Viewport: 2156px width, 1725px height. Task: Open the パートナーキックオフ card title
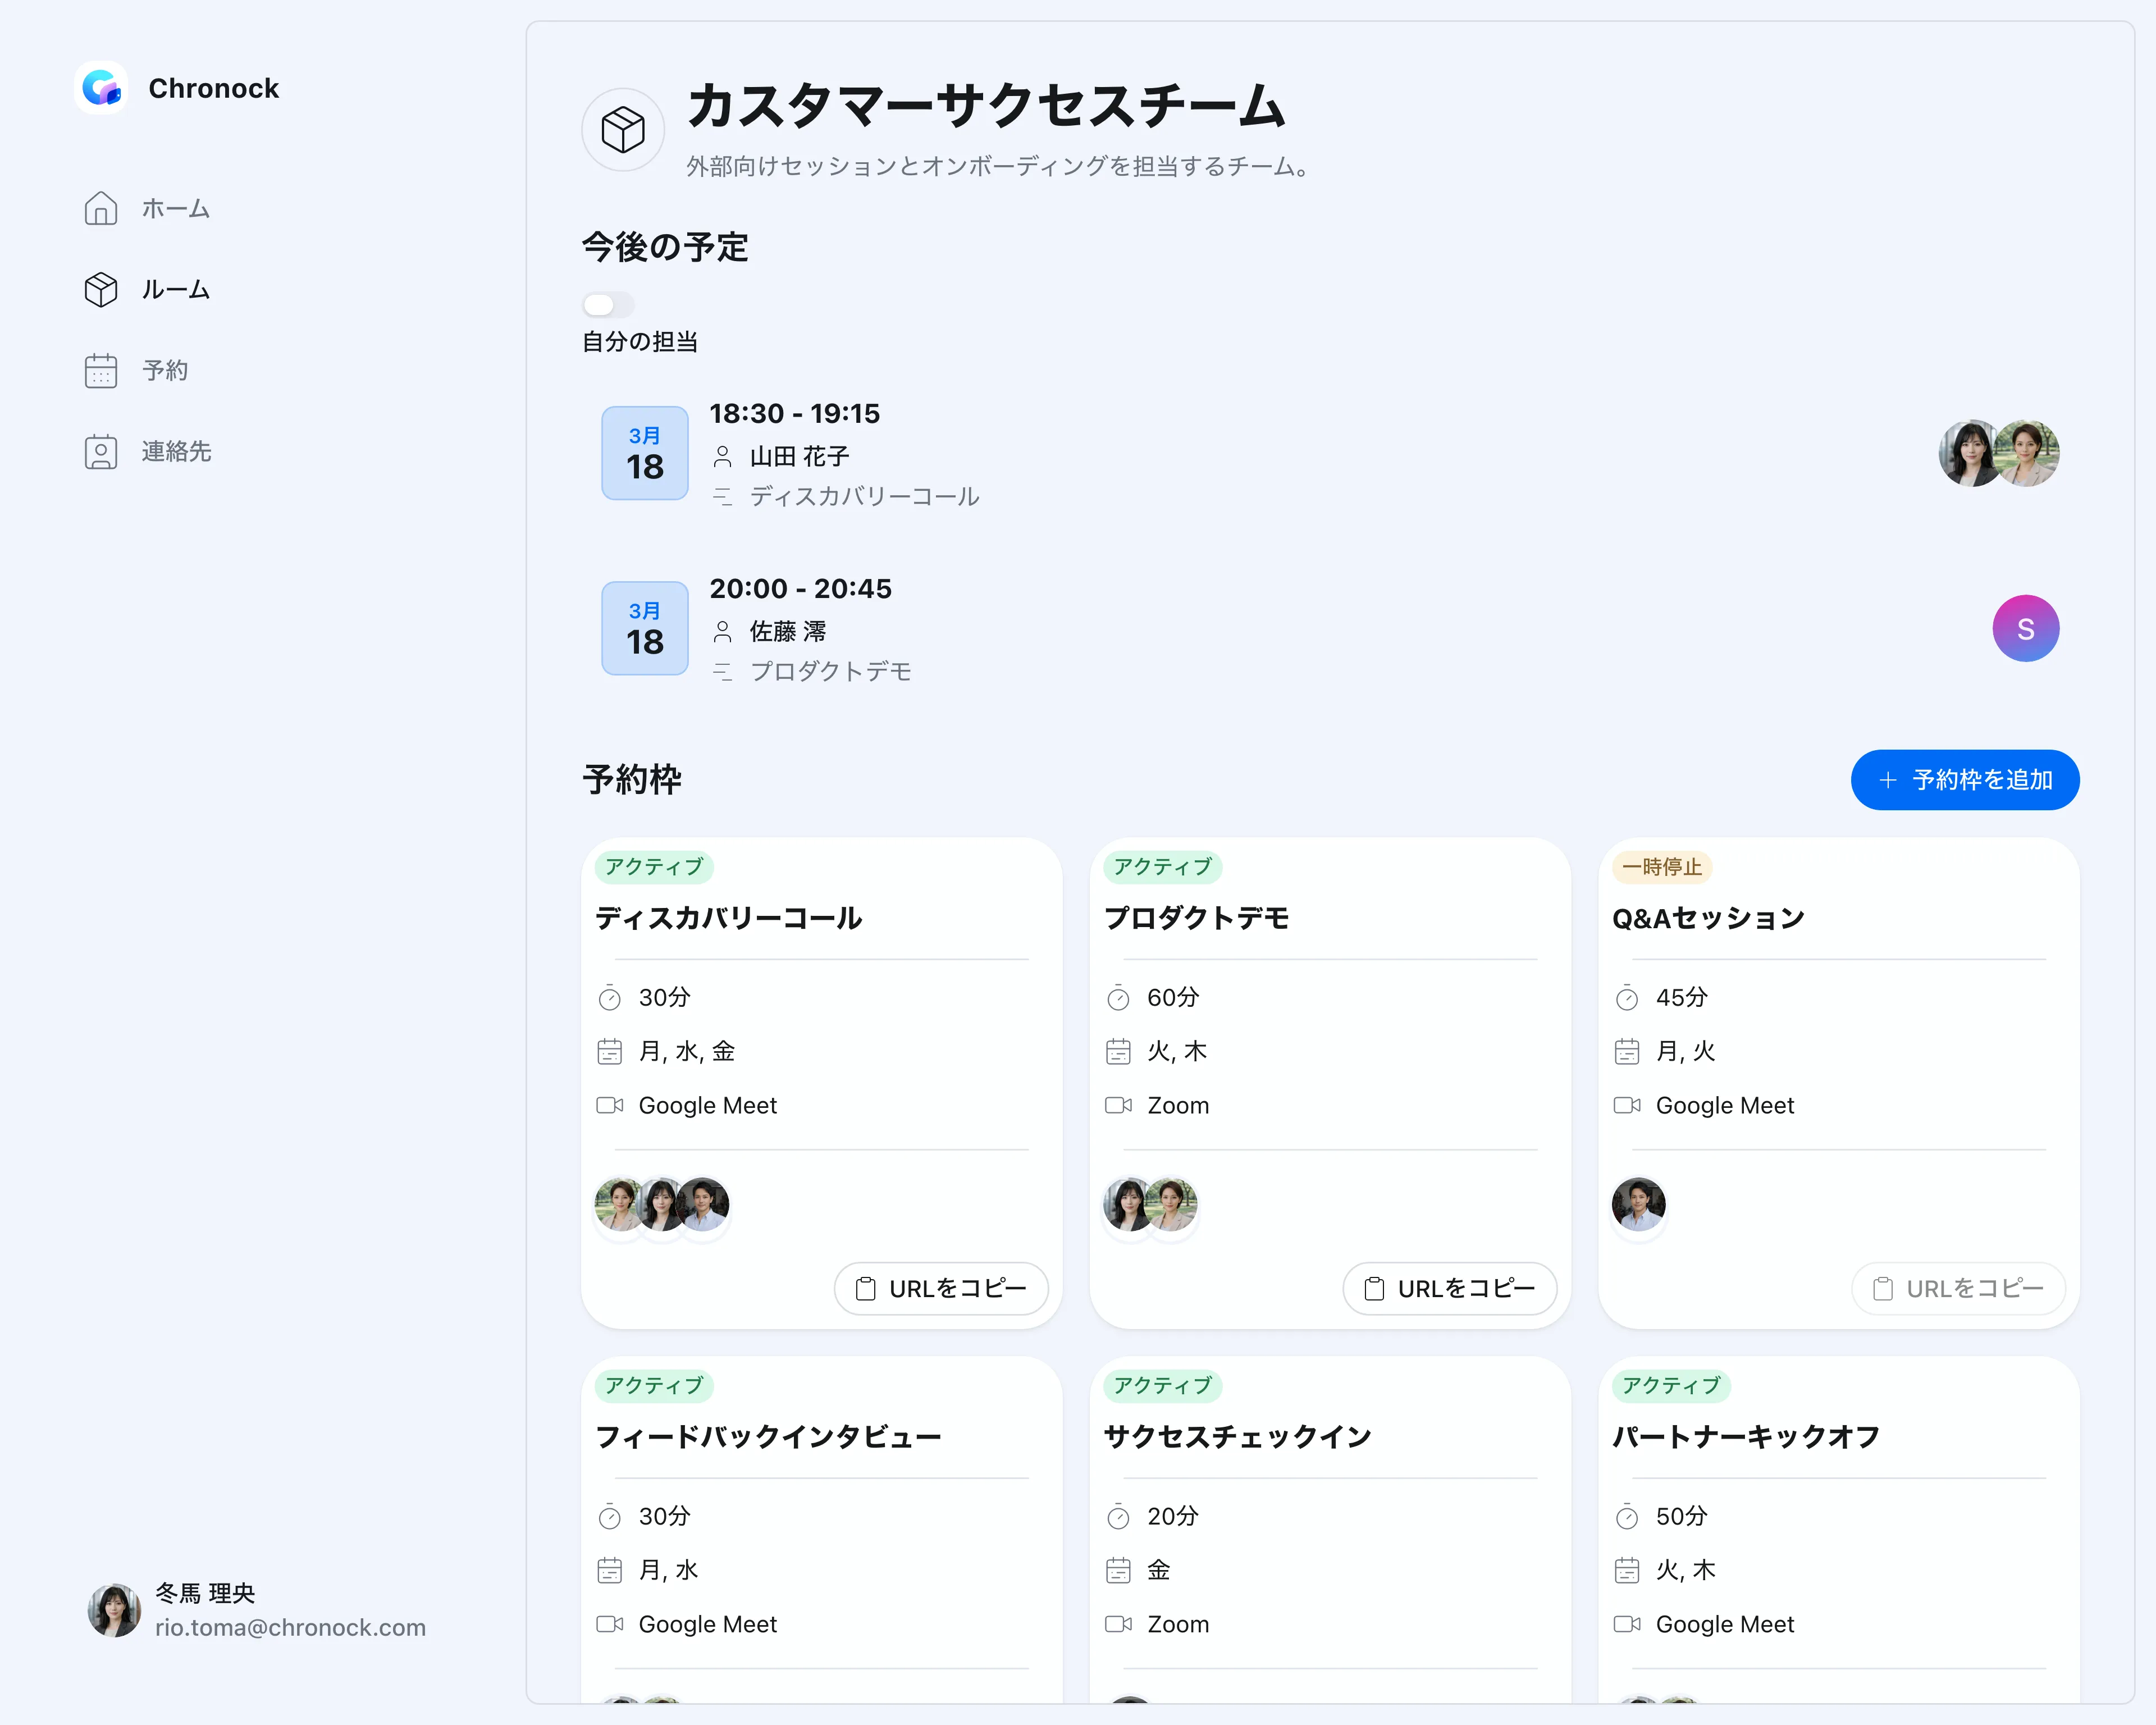1746,1437
